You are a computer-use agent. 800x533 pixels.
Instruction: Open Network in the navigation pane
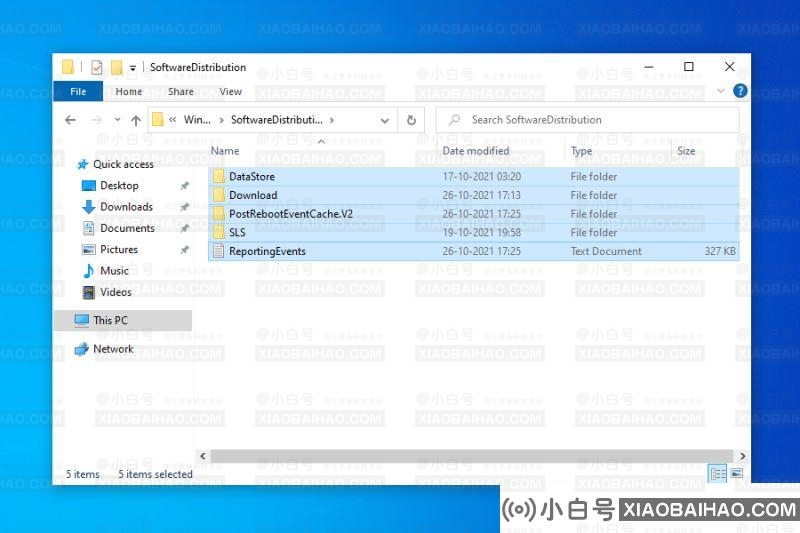point(113,349)
